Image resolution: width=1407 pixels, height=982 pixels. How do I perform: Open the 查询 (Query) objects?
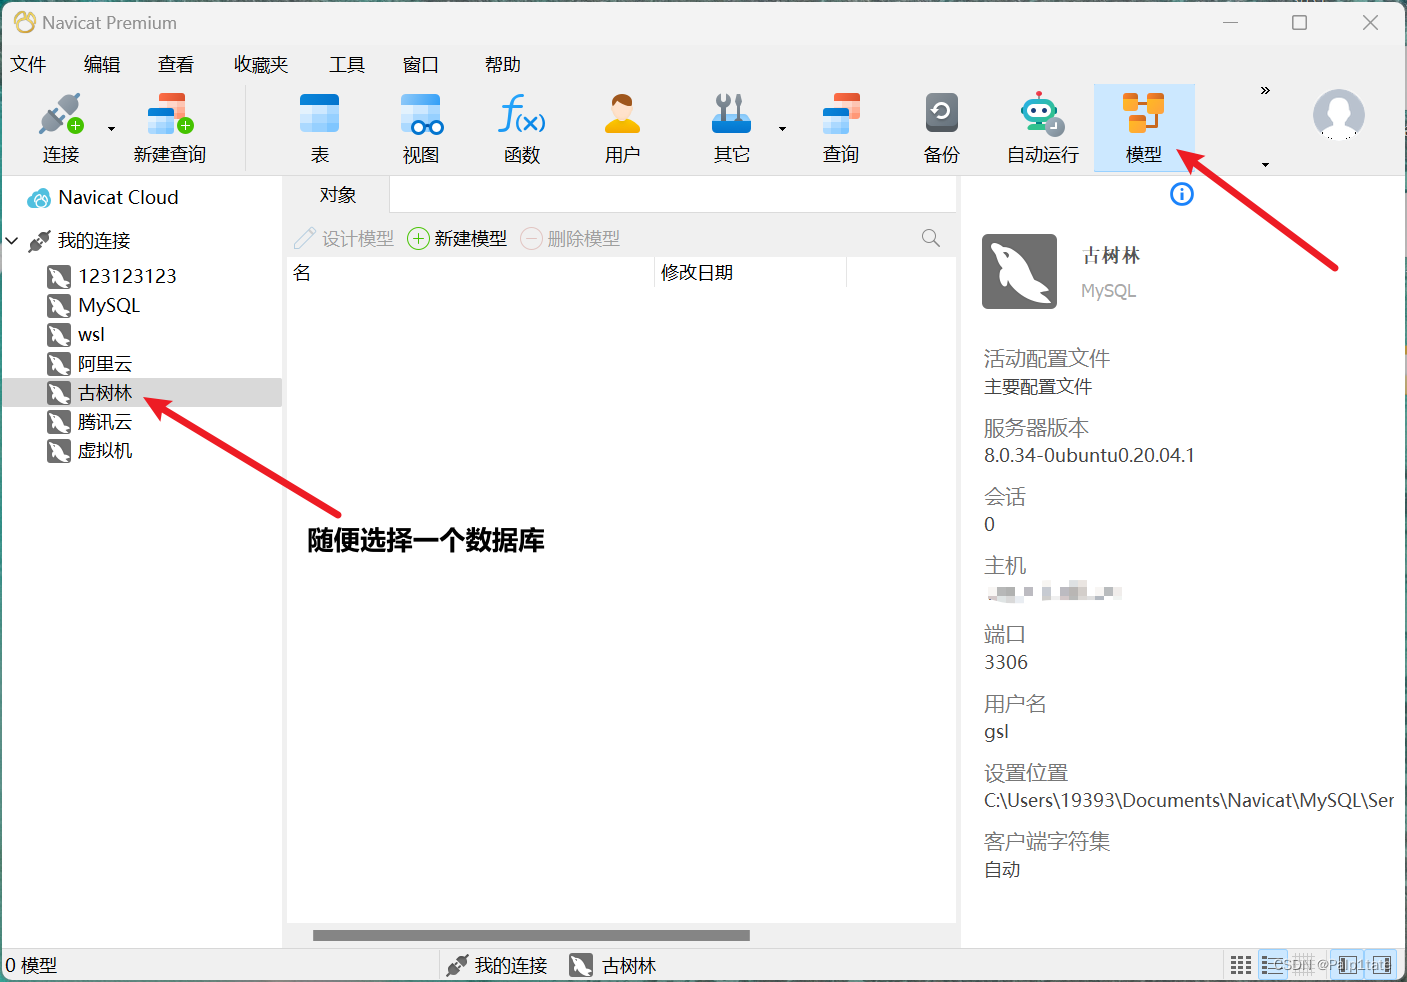coord(841,128)
